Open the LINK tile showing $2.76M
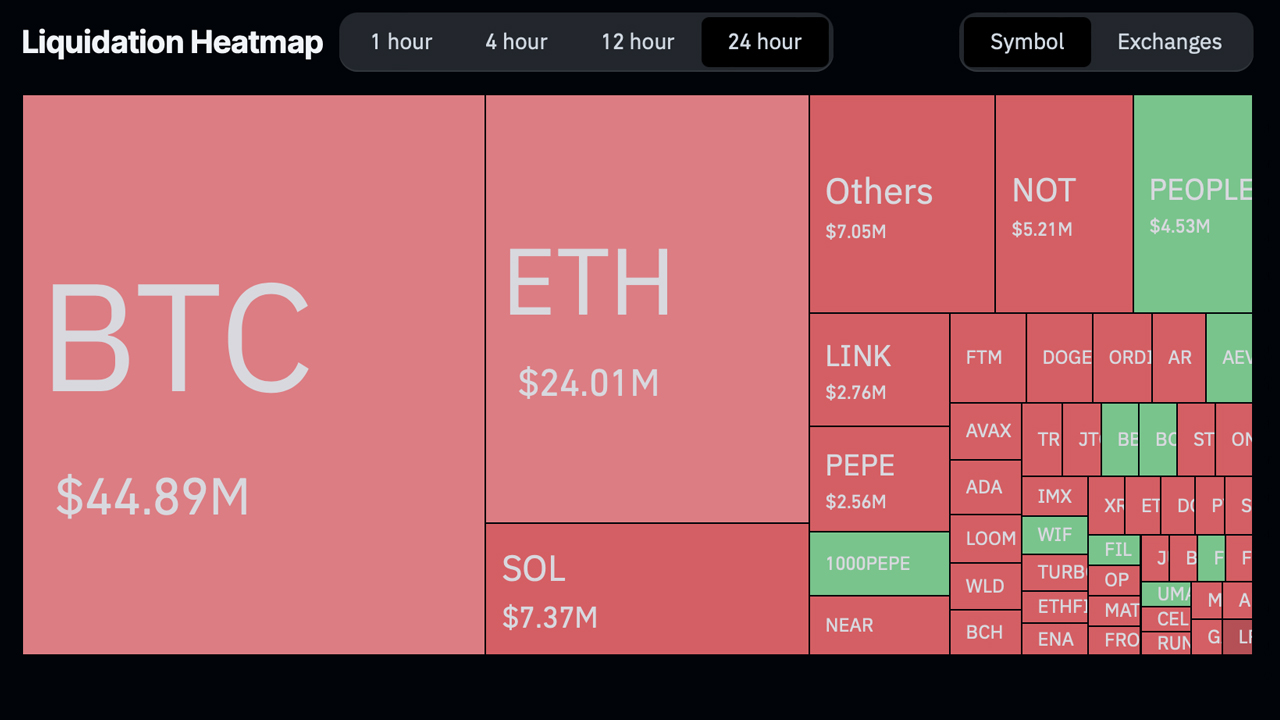 click(x=878, y=370)
